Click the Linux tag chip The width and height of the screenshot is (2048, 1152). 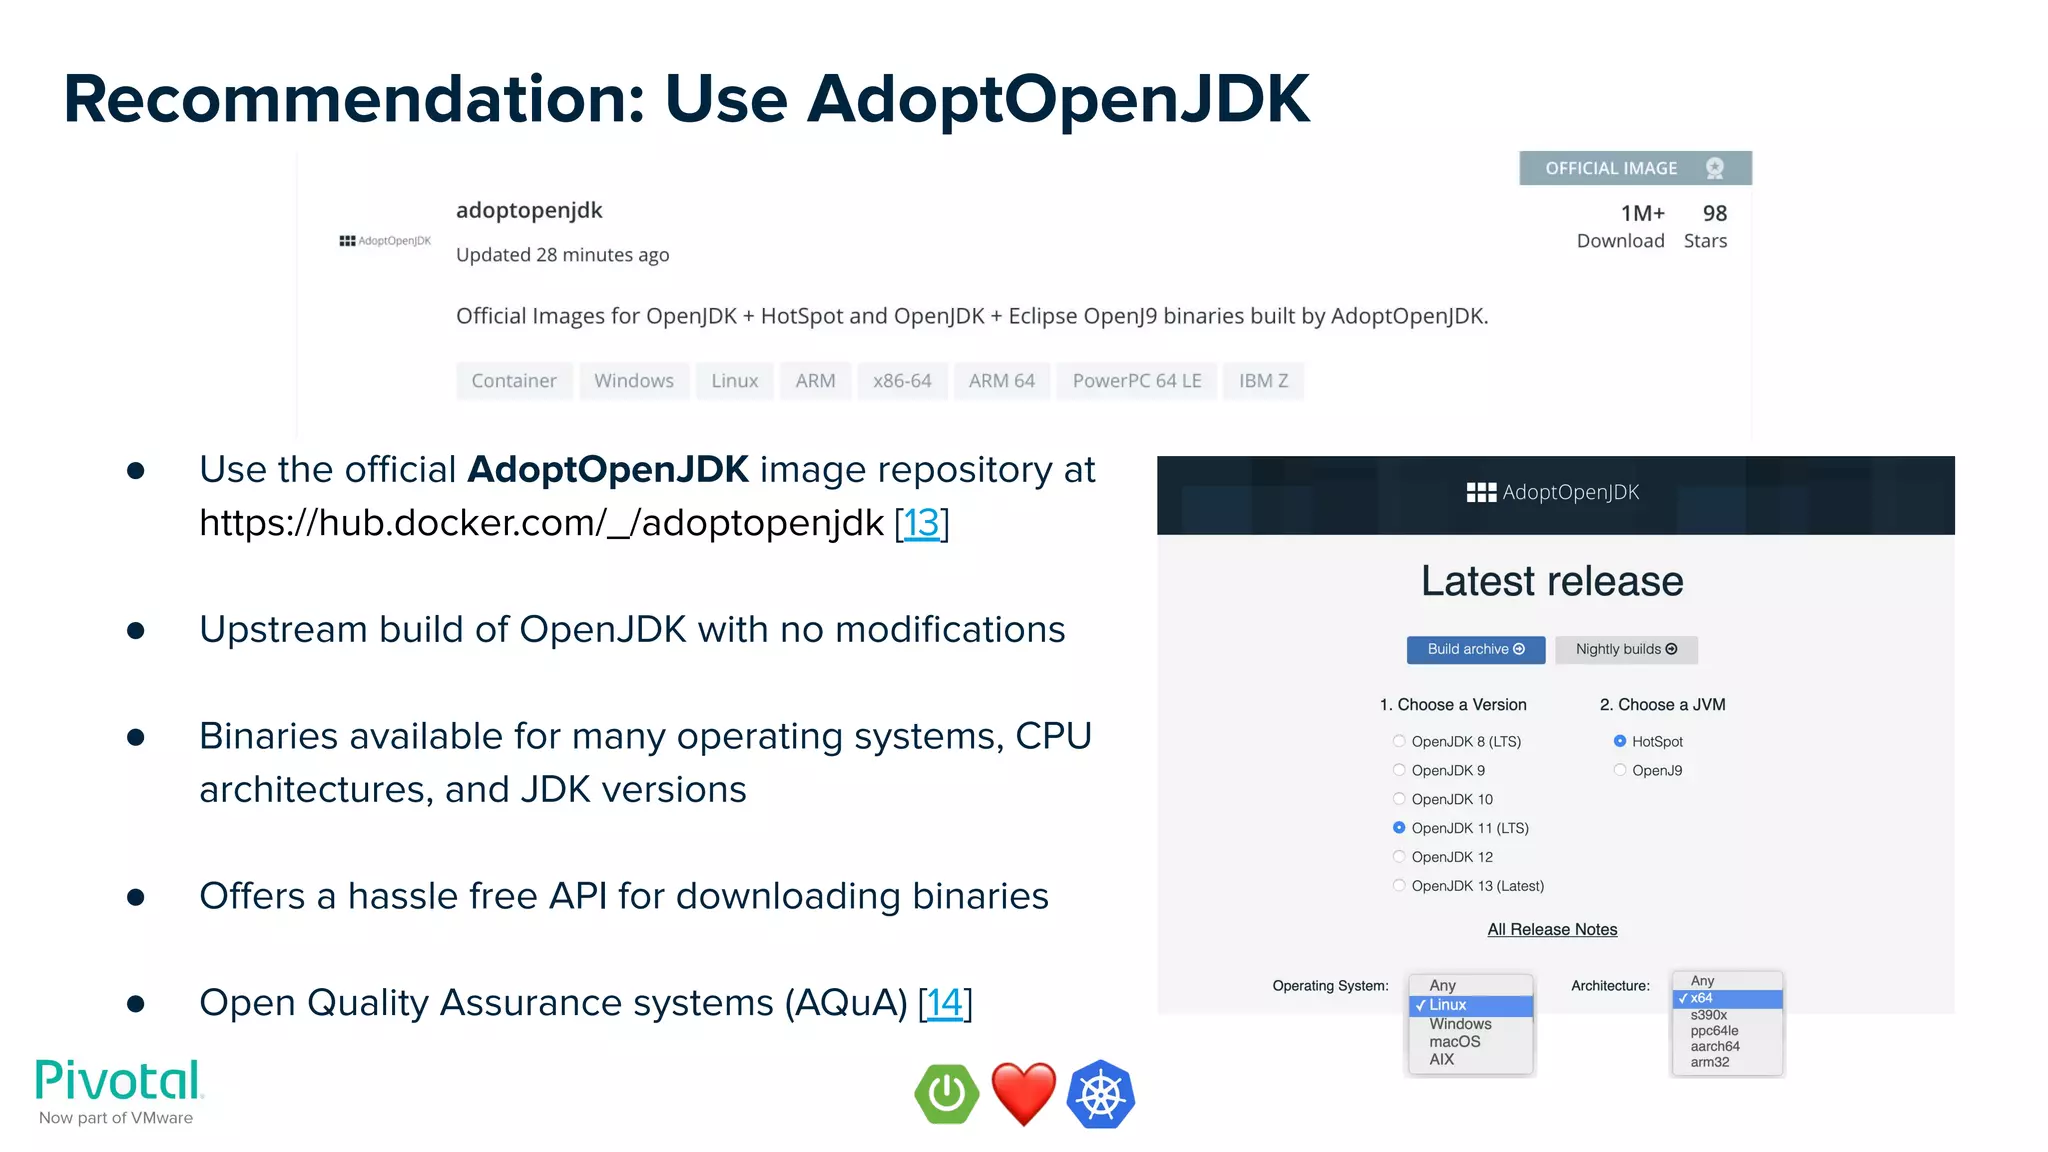coord(735,381)
